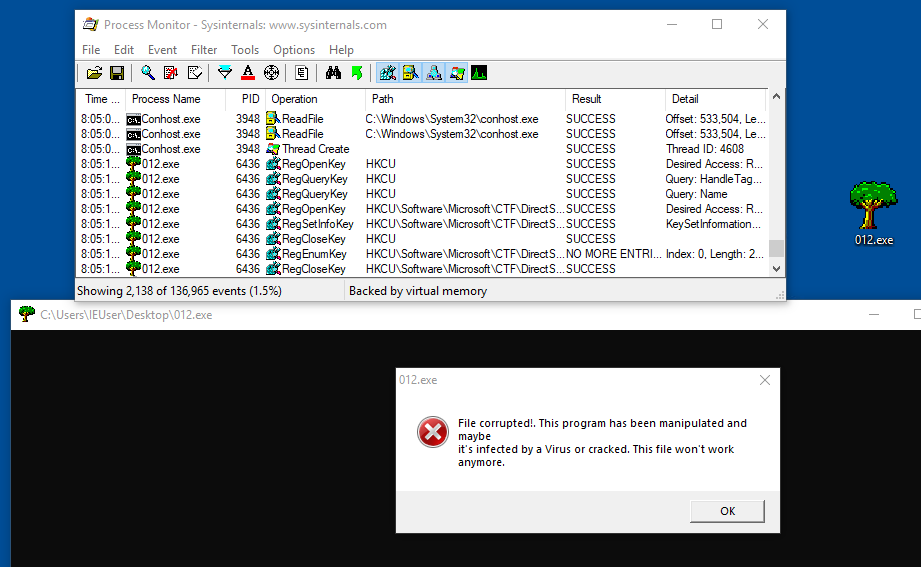Click the Path column header
Viewport: 921px width, 567px height.
(x=465, y=99)
